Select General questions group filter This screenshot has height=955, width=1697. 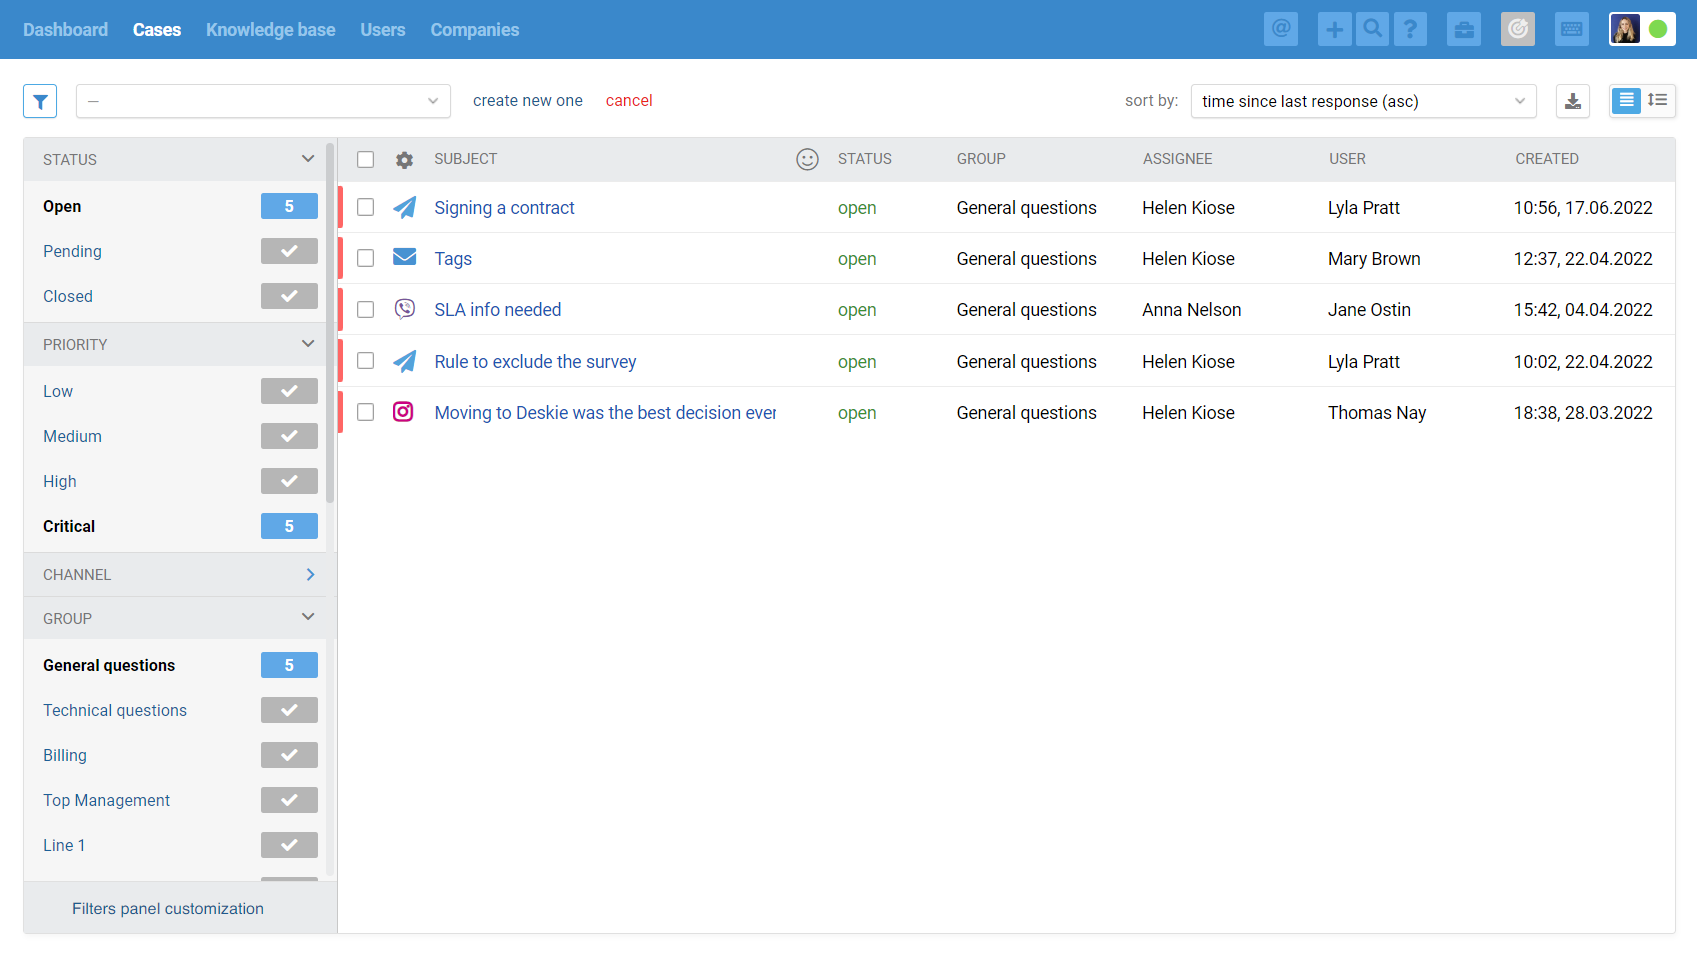click(x=109, y=665)
